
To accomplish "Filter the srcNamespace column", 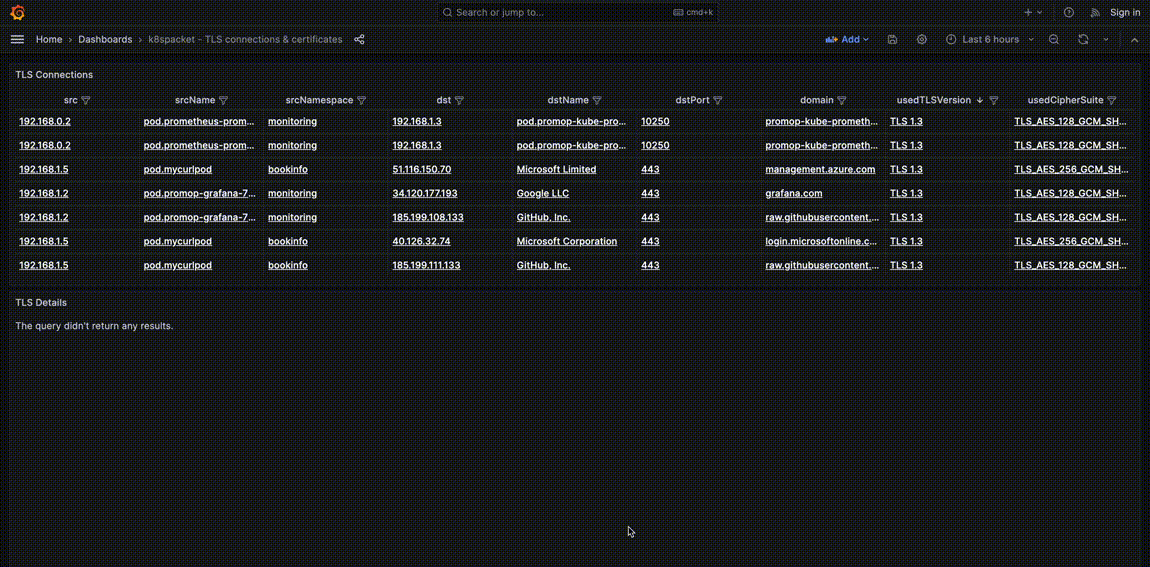I will pos(362,100).
